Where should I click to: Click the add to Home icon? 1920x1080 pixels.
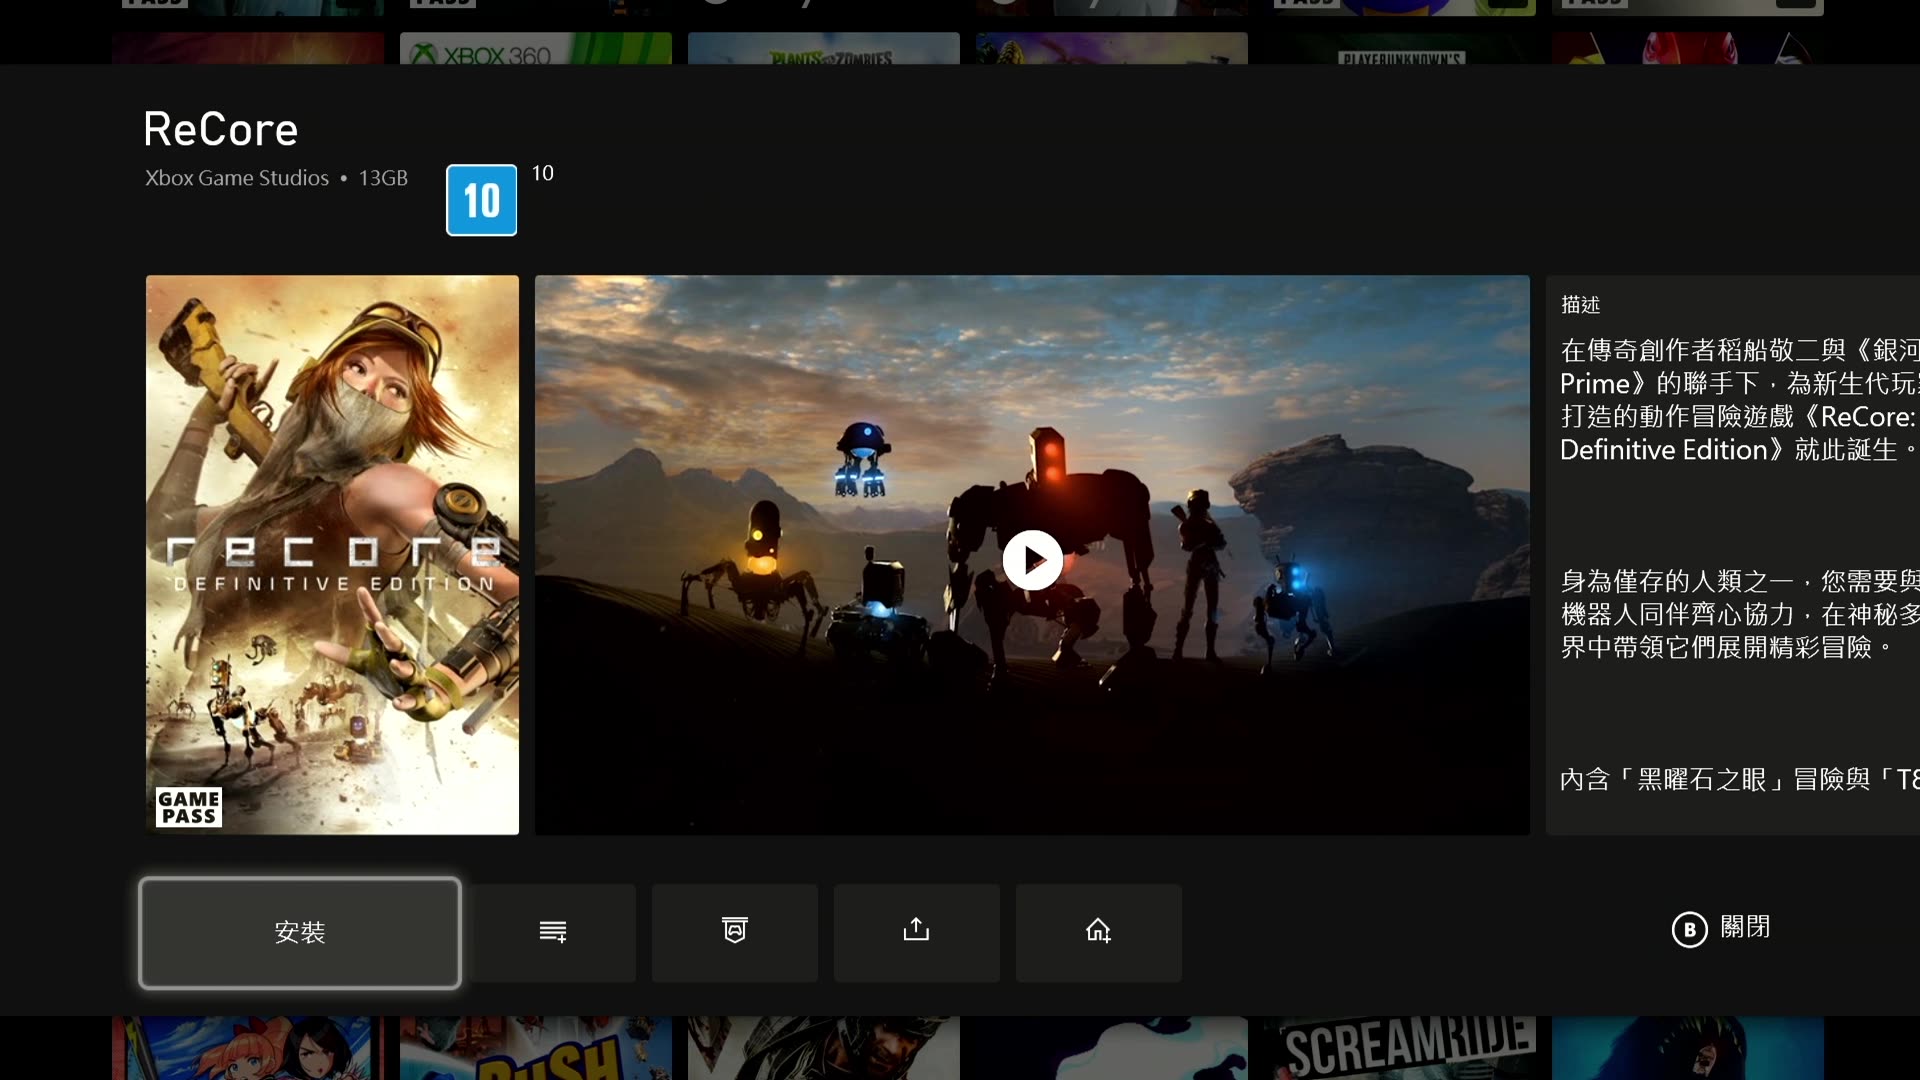pos(1098,932)
